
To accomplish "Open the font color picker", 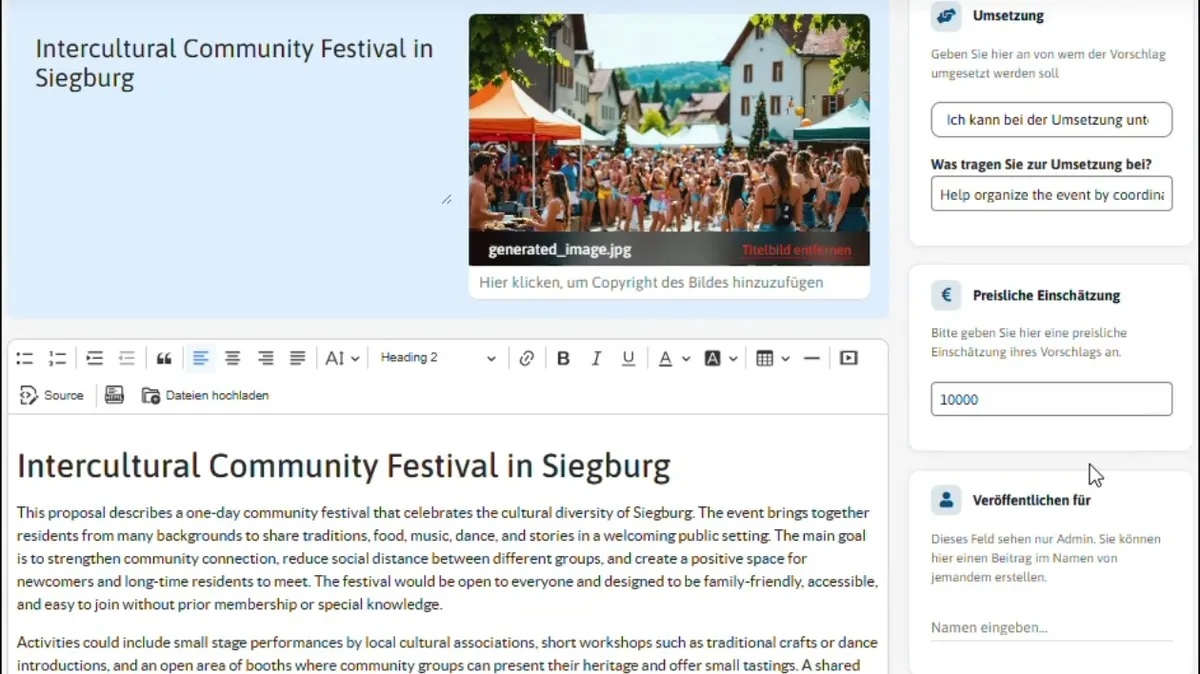I will [x=674, y=358].
